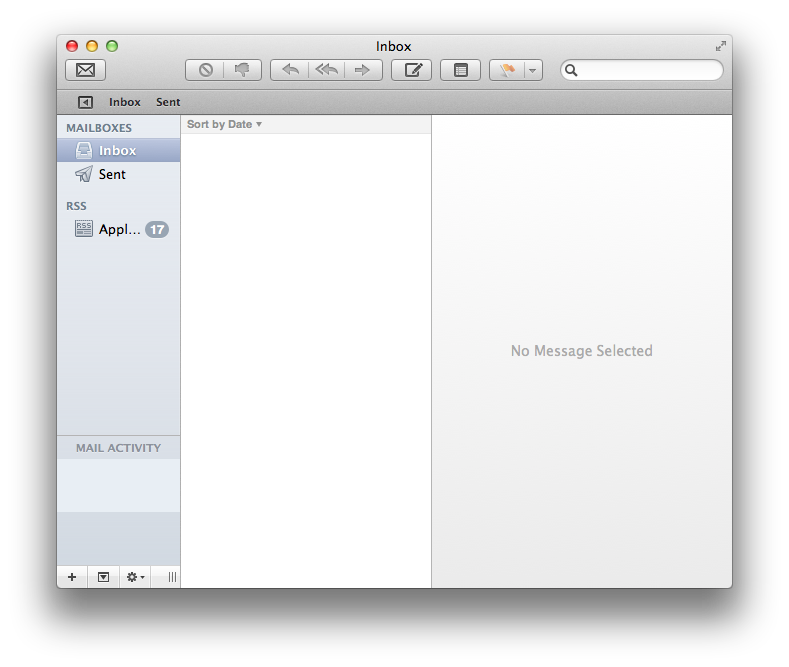This screenshot has width=789, height=667.
Task: Mark message as Junk with thumbs-down icon
Action: 242,70
